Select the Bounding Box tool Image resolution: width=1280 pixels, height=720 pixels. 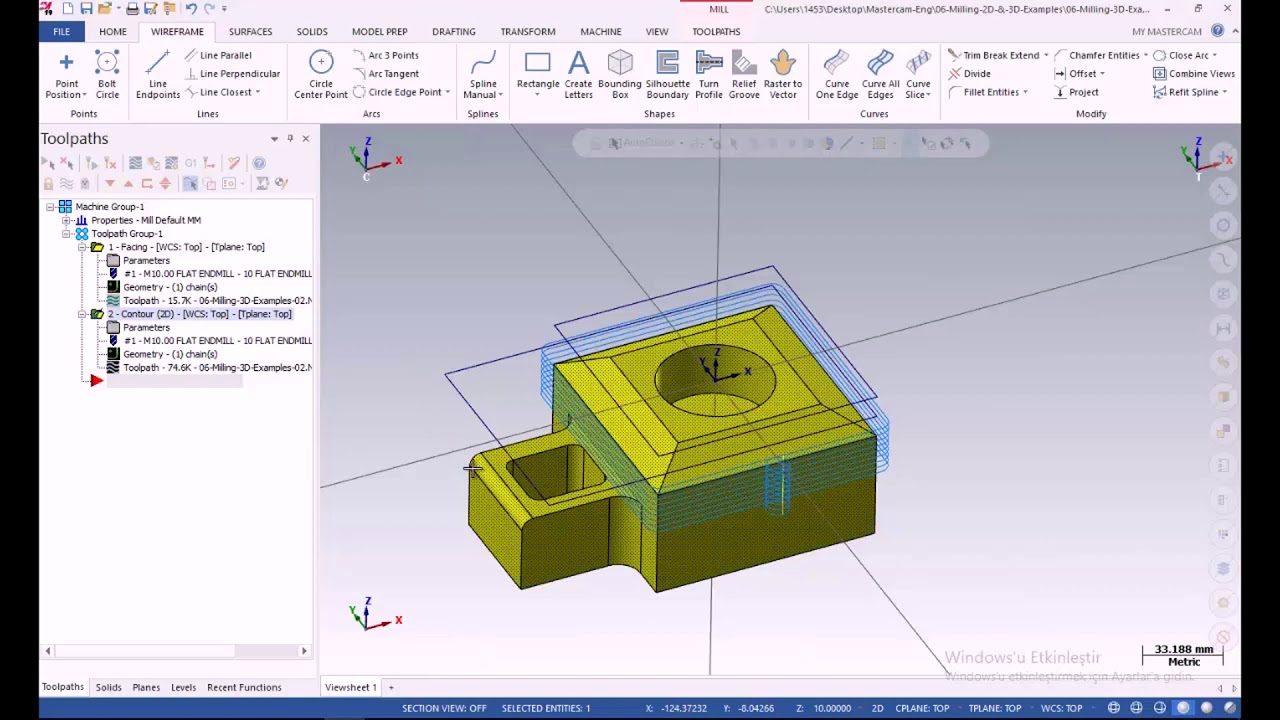coord(620,75)
